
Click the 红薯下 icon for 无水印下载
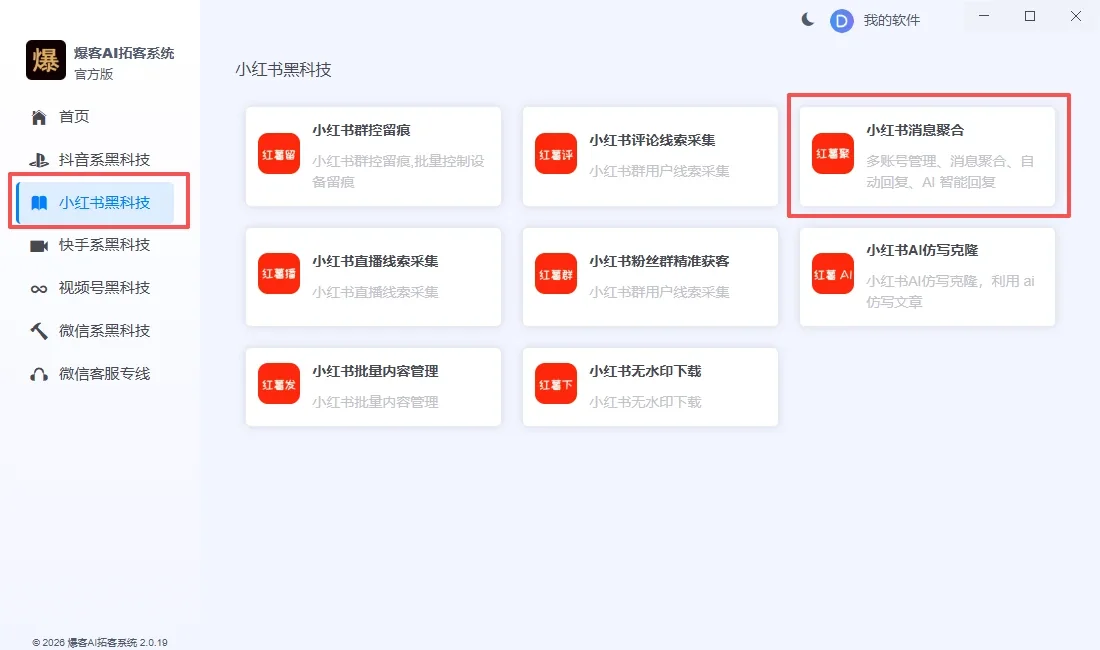(x=556, y=384)
